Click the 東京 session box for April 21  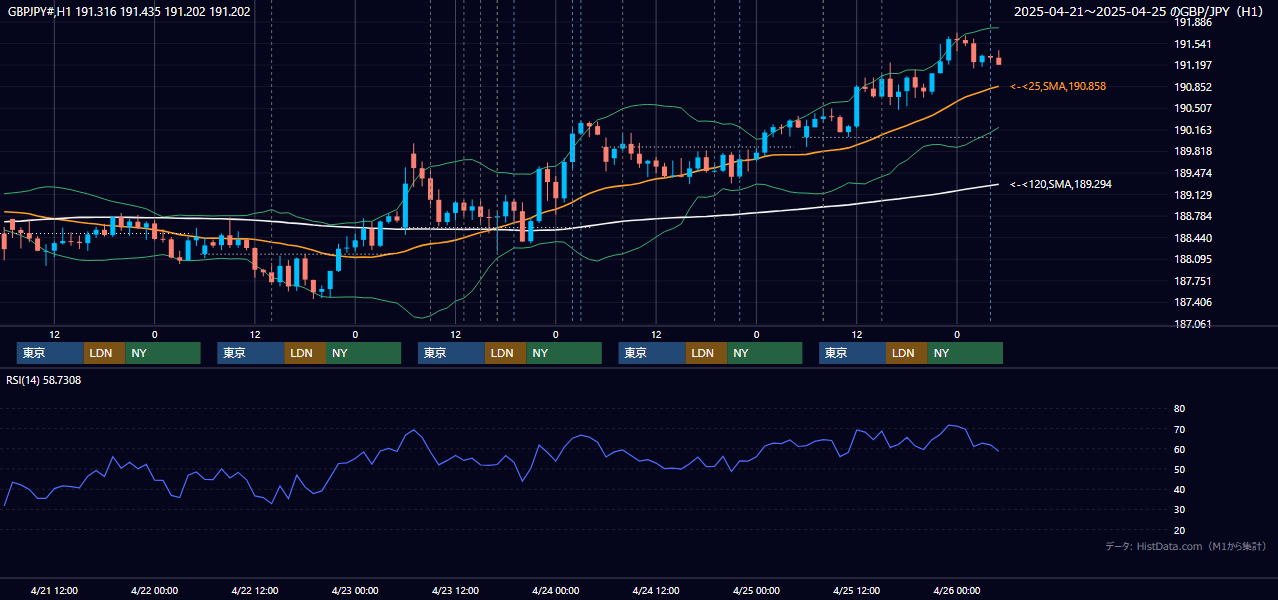point(50,353)
